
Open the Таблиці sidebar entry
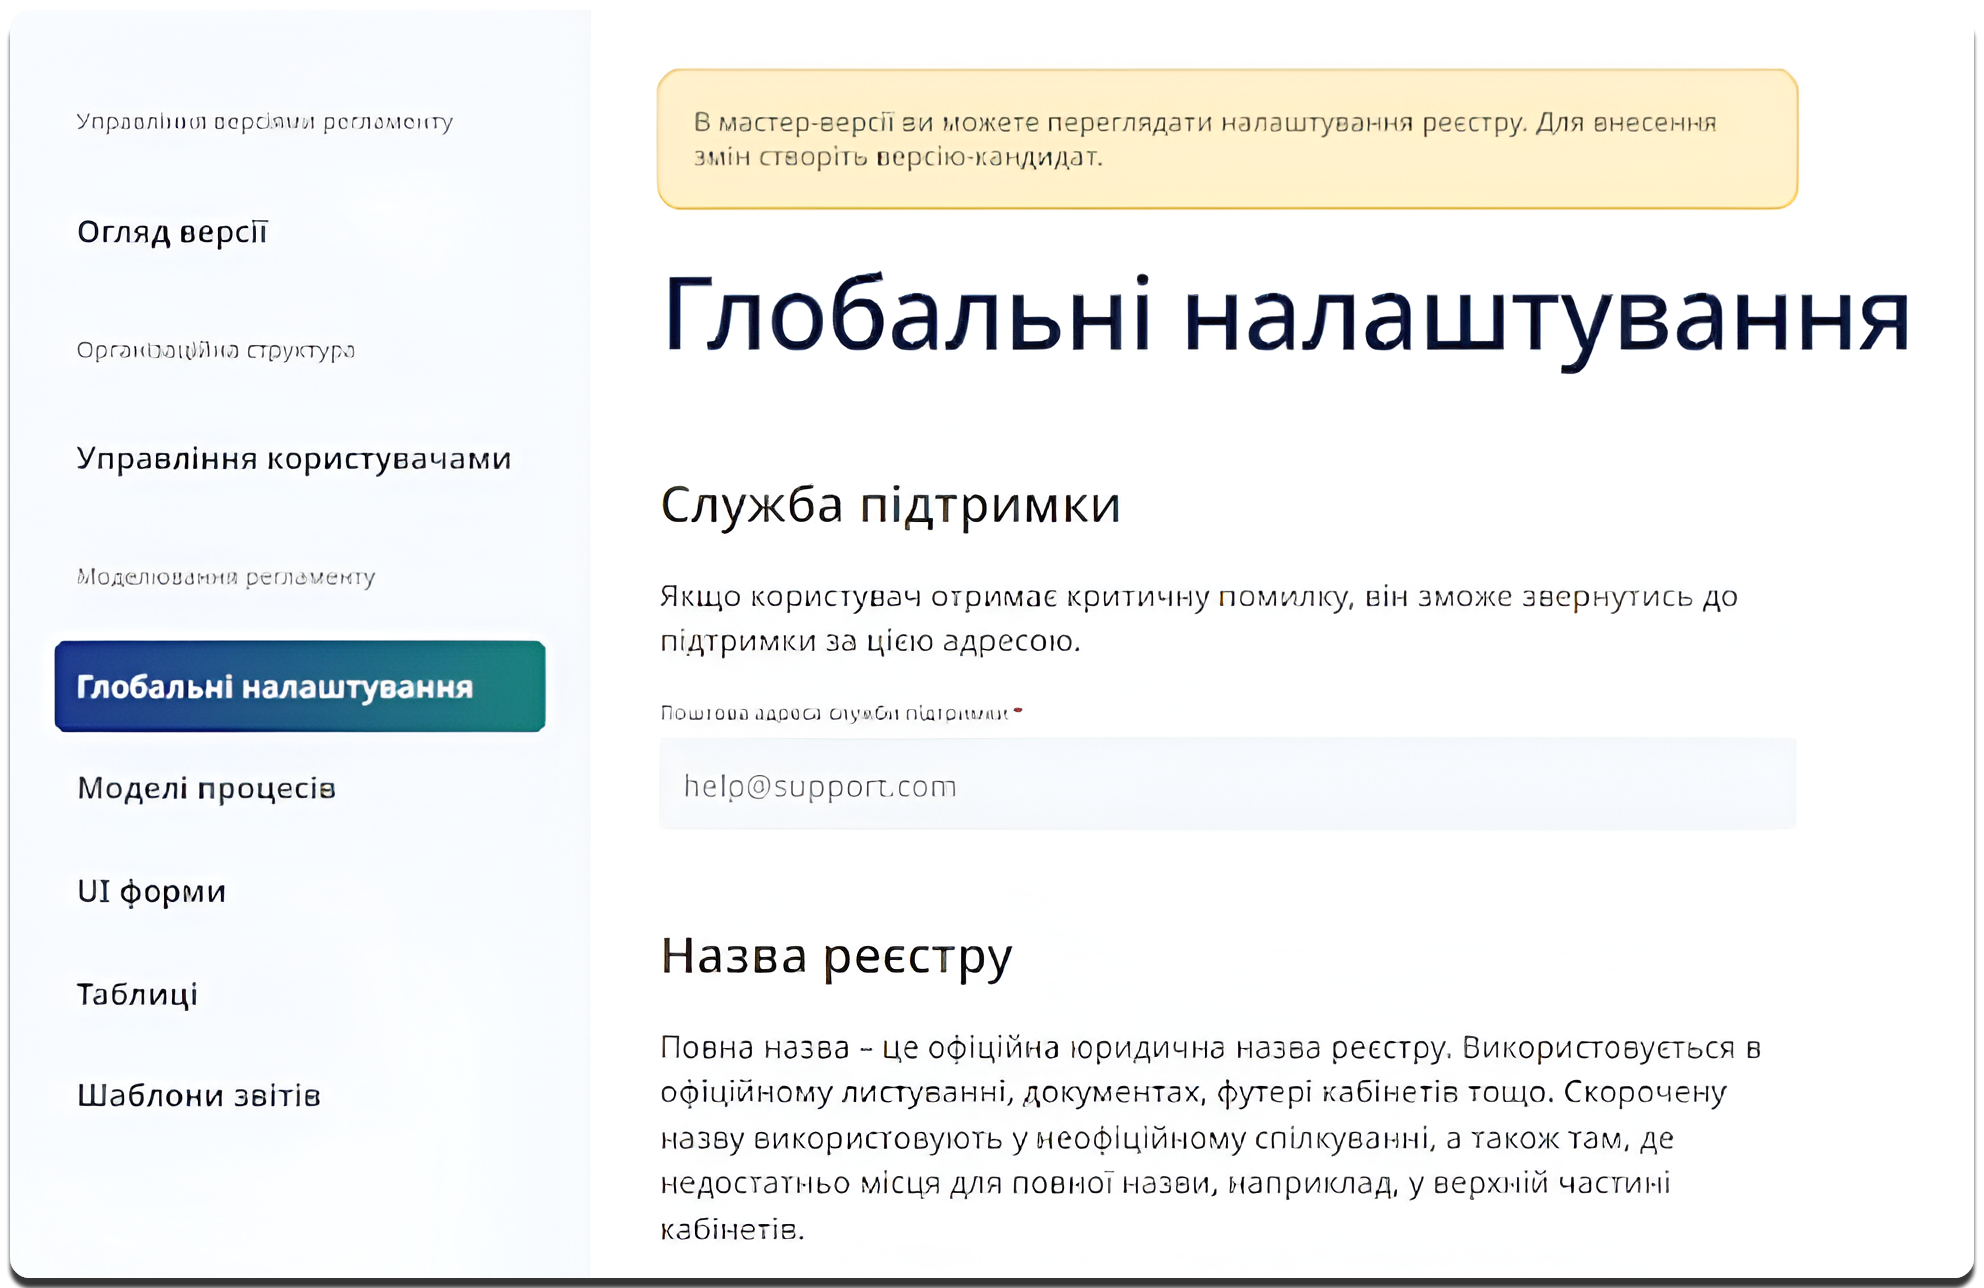point(137,994)
